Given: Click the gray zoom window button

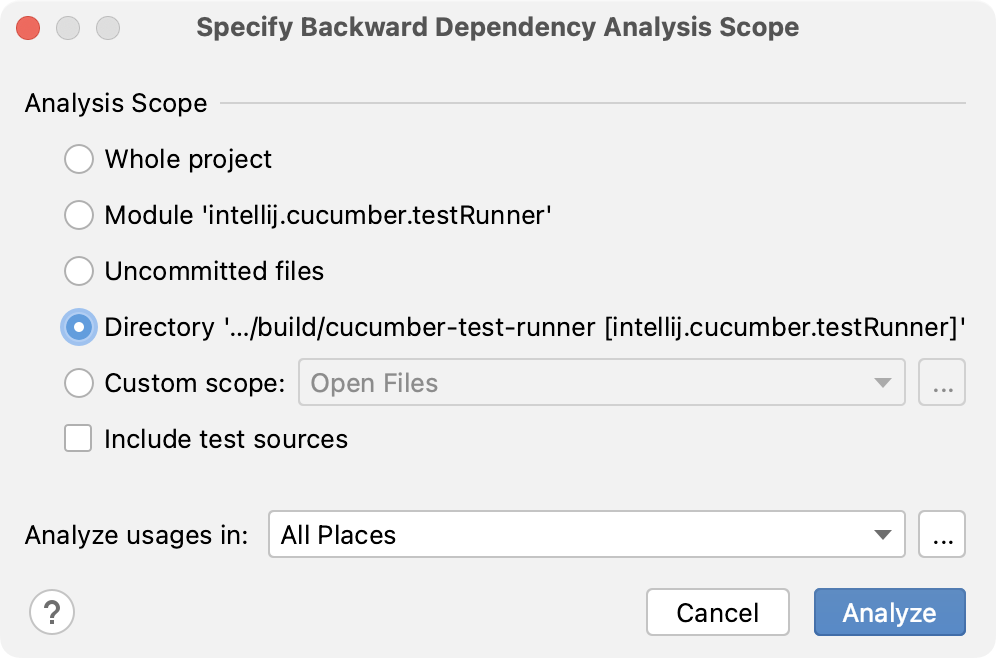Looking at the screenshot, I should [x=108, y=28].
